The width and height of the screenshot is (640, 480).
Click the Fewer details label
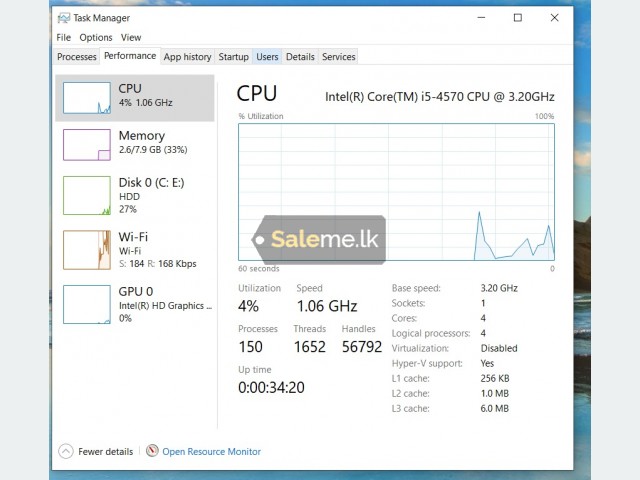tap(106, 452)
